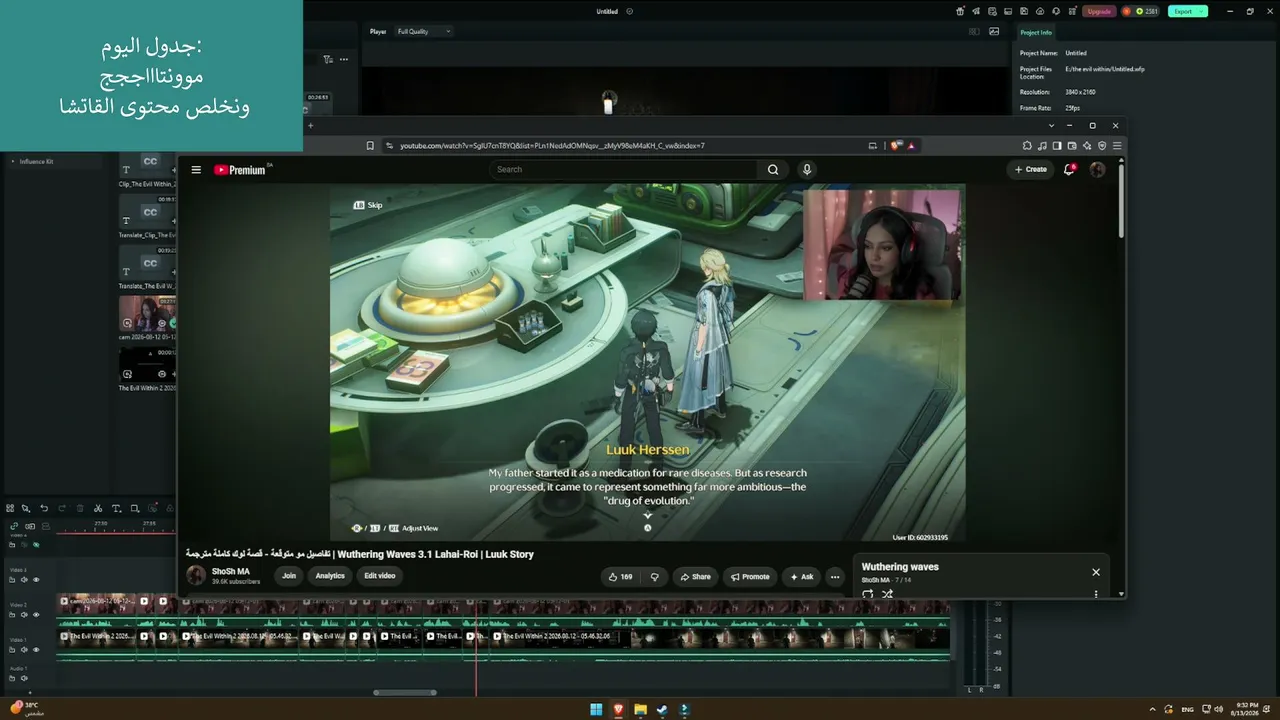The width and height of the screenshot is (1280, 720).
Task: Click the Windows Start button
Action: 596,710
